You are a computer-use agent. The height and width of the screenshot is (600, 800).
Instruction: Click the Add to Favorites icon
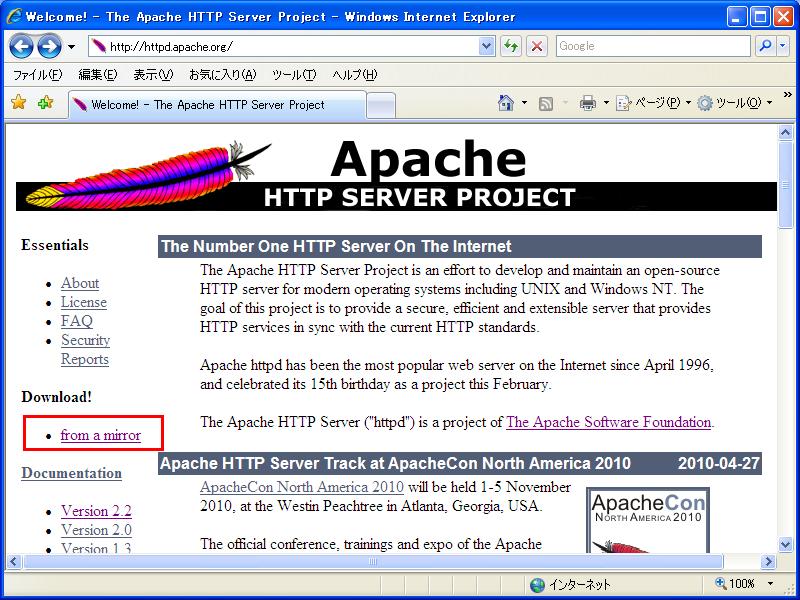coord(45,103)
